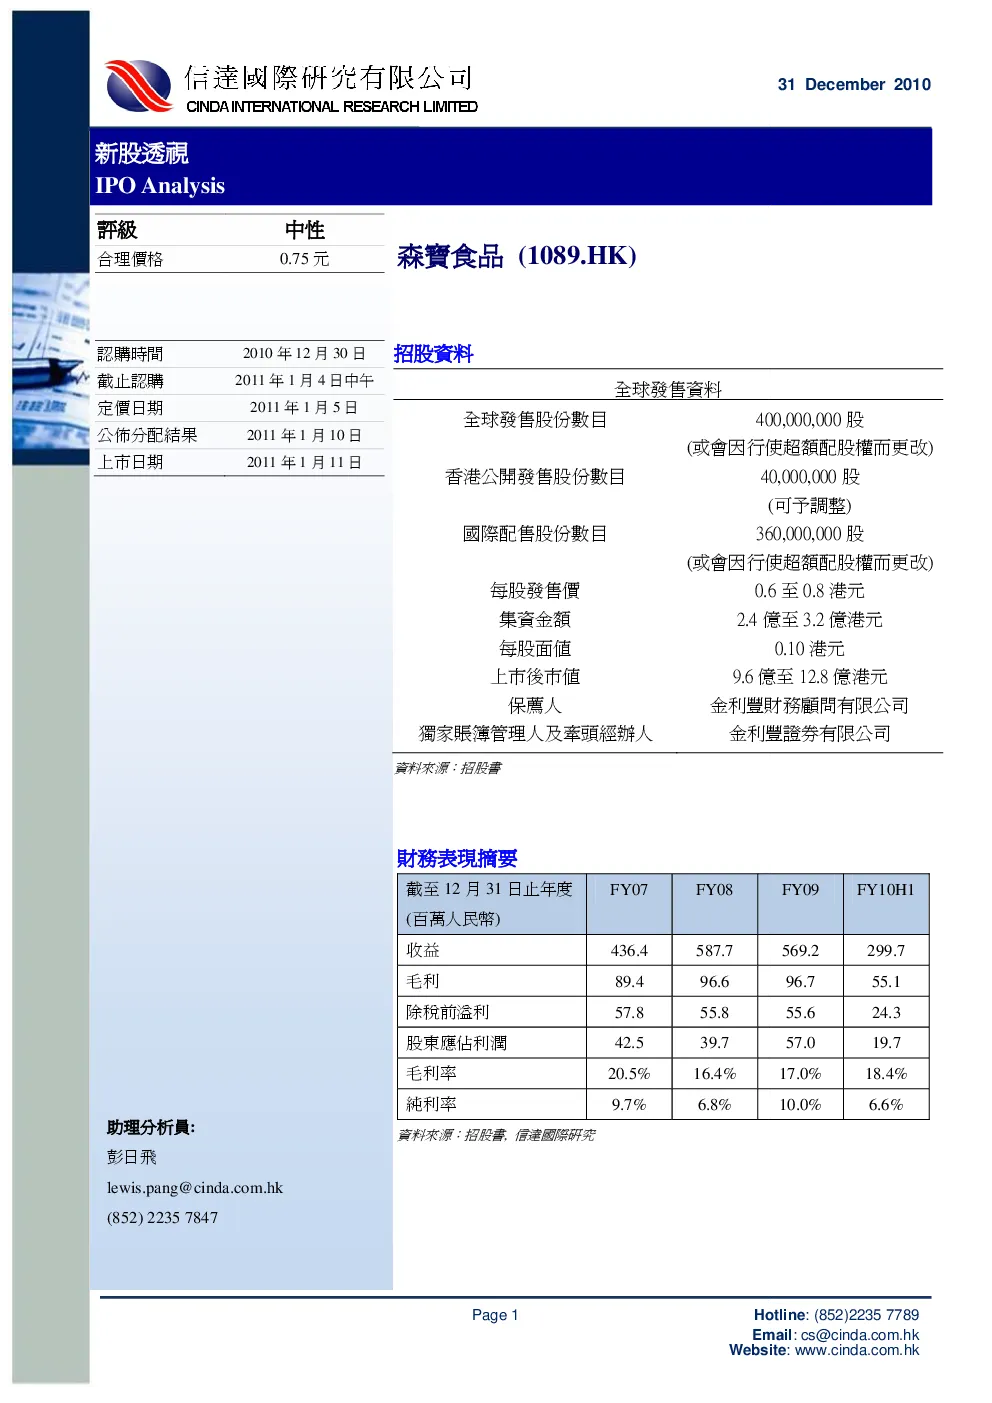Select the date 2010 年 12 月 30 日
This screenshot has width=992, height=1403.
pos(304,354)
